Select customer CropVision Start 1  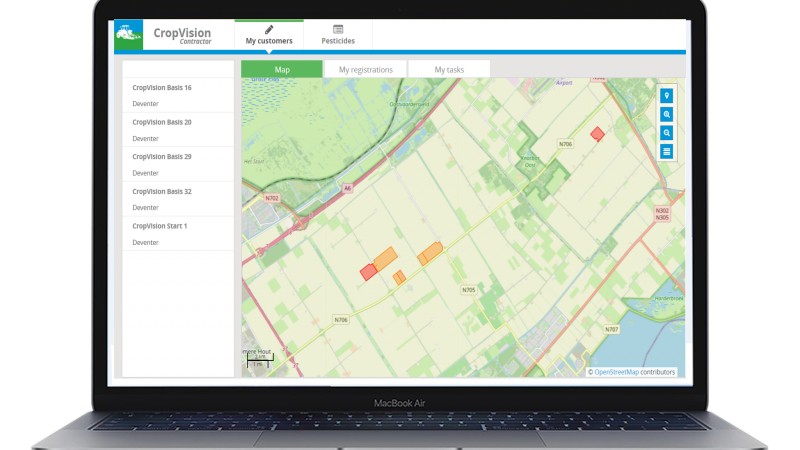[178, 234]
